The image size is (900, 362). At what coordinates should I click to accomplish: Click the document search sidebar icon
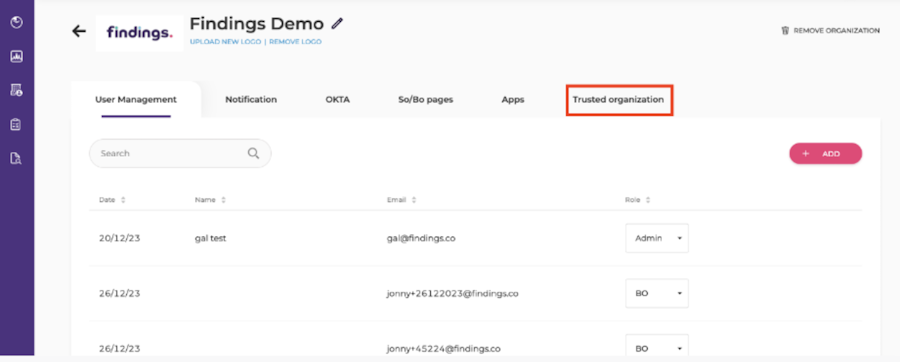(17, 158)
